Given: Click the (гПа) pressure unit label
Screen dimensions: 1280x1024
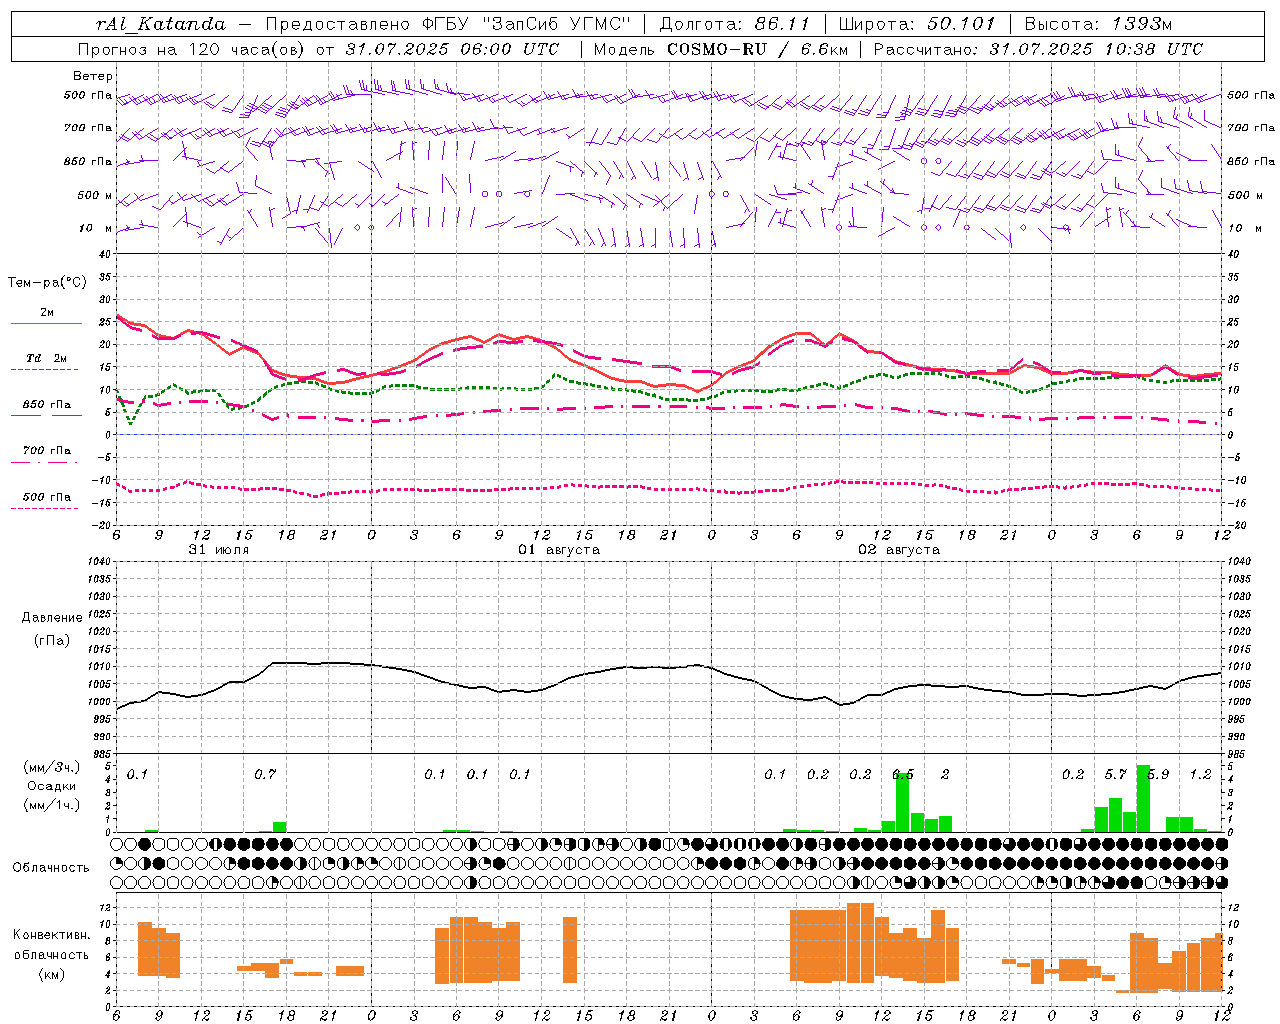Looking at the screenshot, I should [x=52, y=641].
